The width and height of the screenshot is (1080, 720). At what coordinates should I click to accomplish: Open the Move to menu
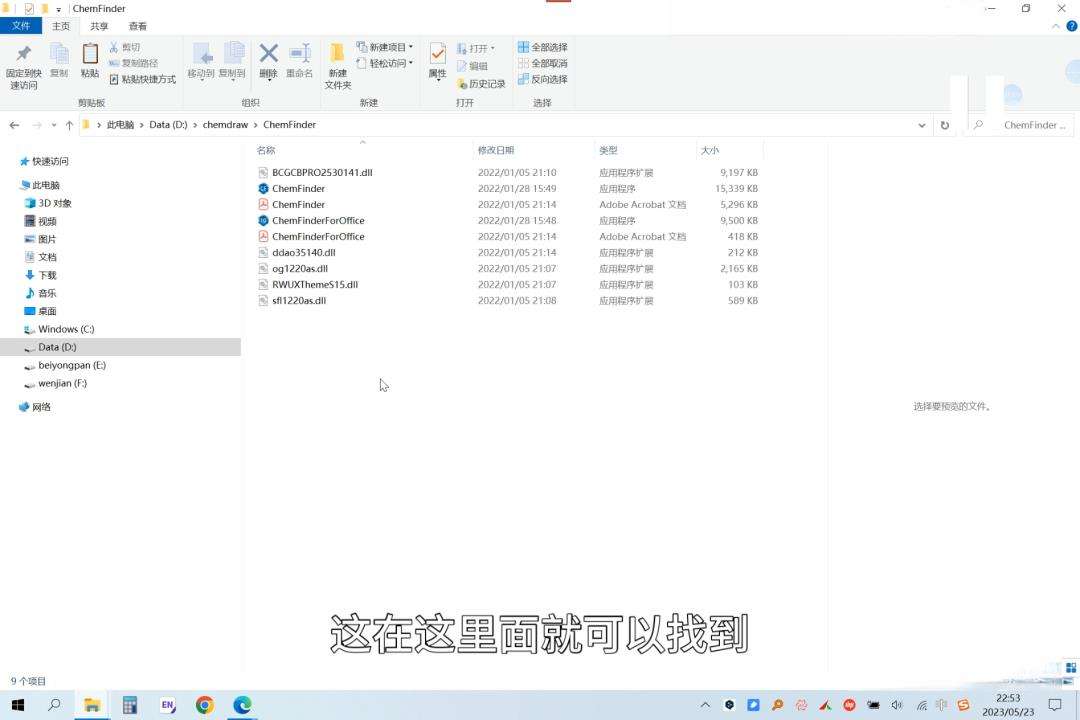(201, 61)
